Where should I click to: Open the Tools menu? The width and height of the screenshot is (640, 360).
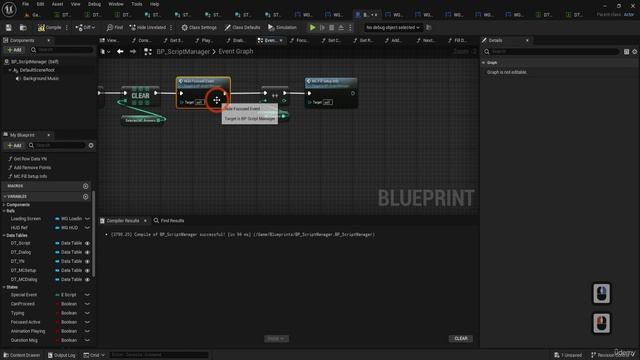coord(137,4)
